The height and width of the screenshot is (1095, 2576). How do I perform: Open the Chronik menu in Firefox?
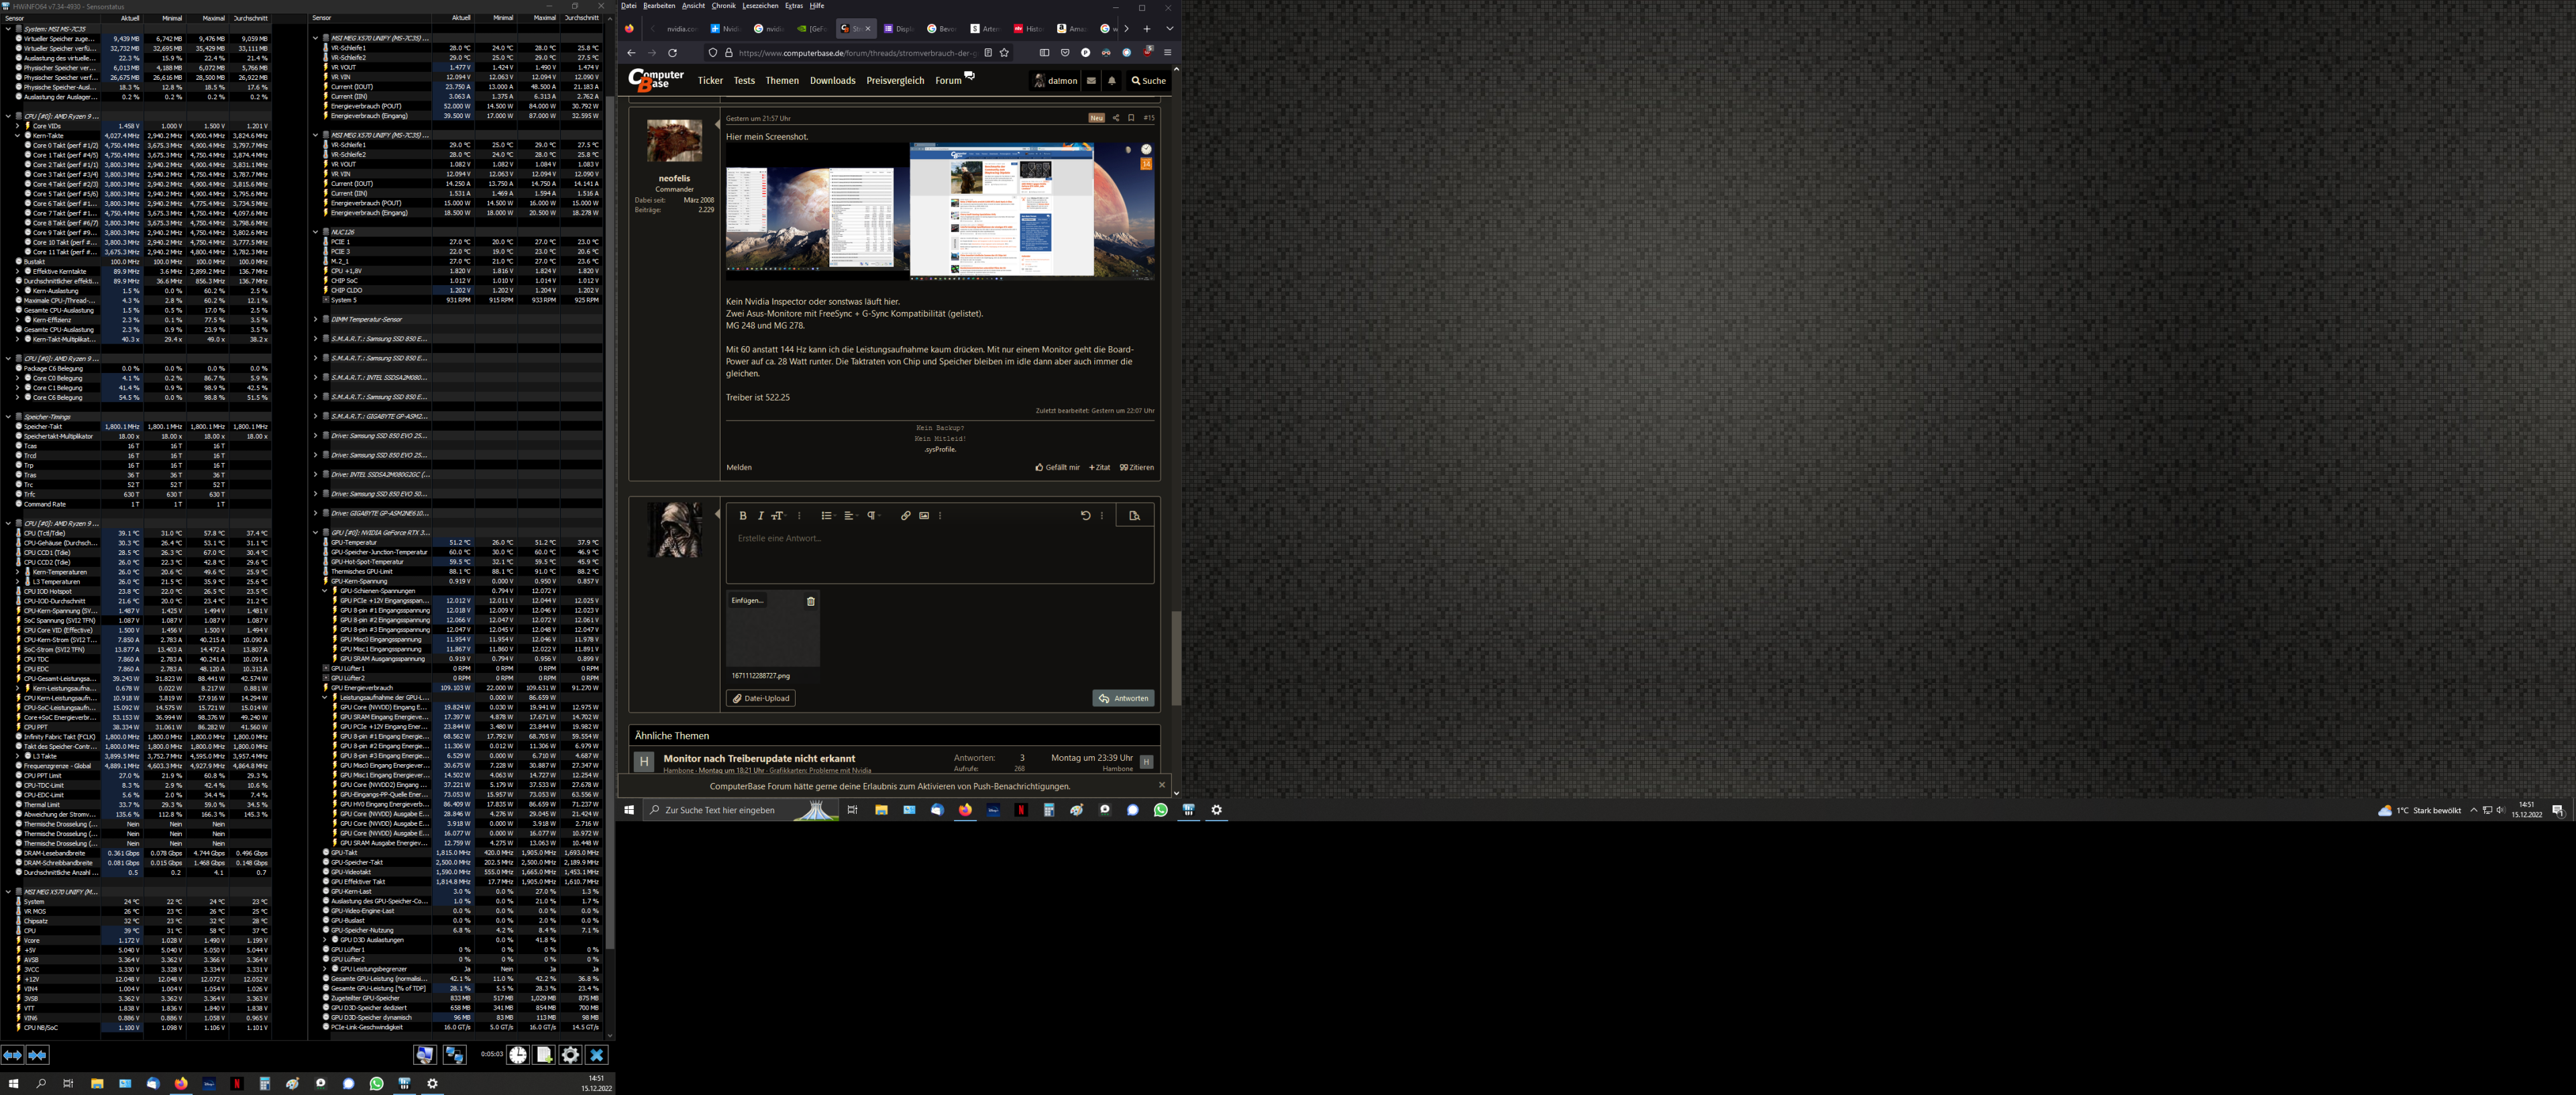pyautogui.click(x=723, y=6)
